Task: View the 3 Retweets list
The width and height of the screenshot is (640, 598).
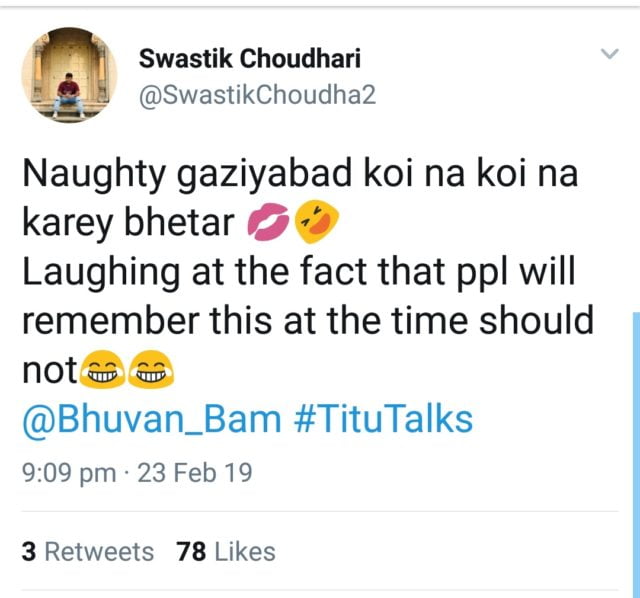Action: coord(87,551)
